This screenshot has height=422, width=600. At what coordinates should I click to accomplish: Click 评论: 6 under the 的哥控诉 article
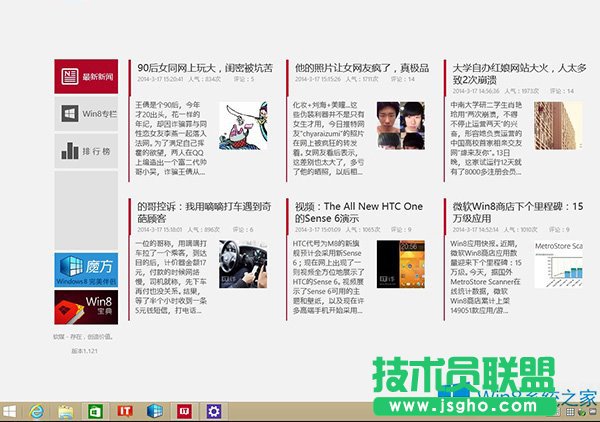click(243, 230)
